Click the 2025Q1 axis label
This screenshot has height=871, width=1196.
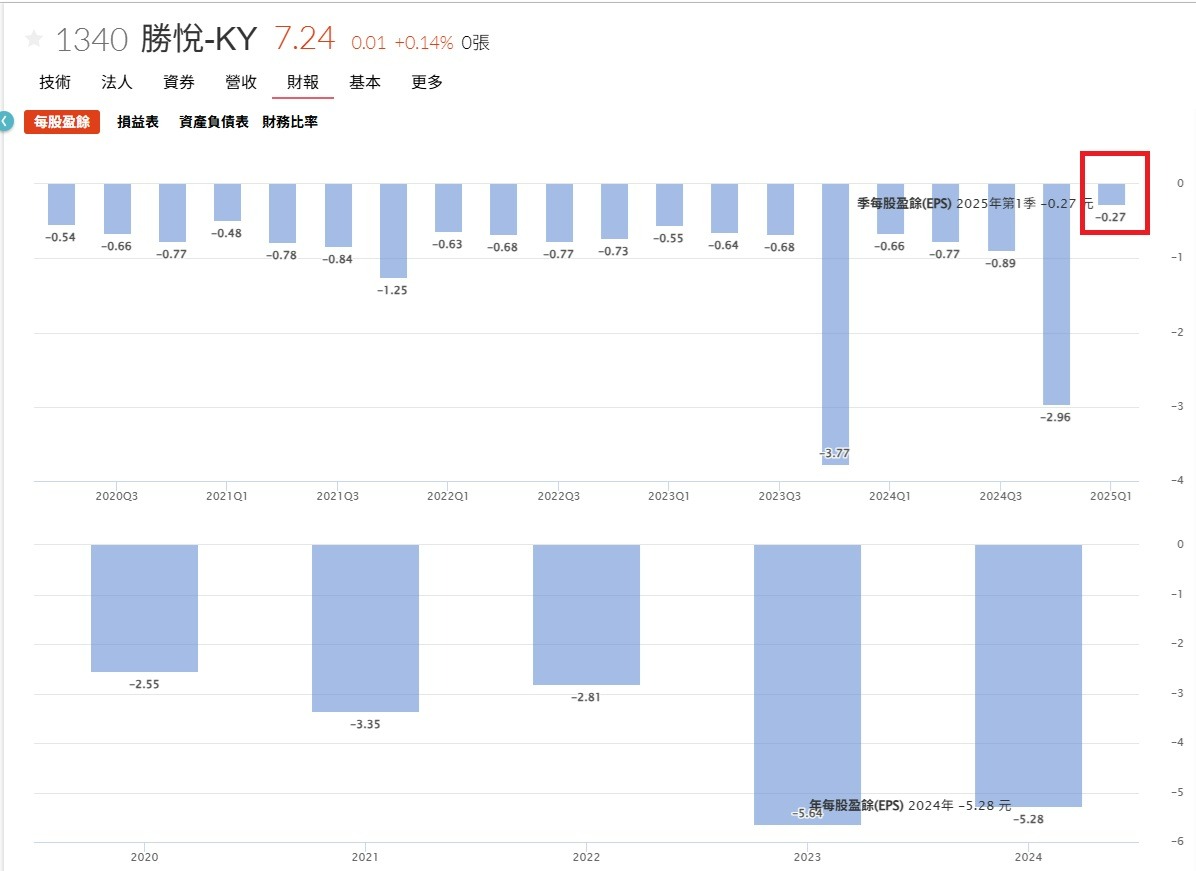[x=1111, y=496]
